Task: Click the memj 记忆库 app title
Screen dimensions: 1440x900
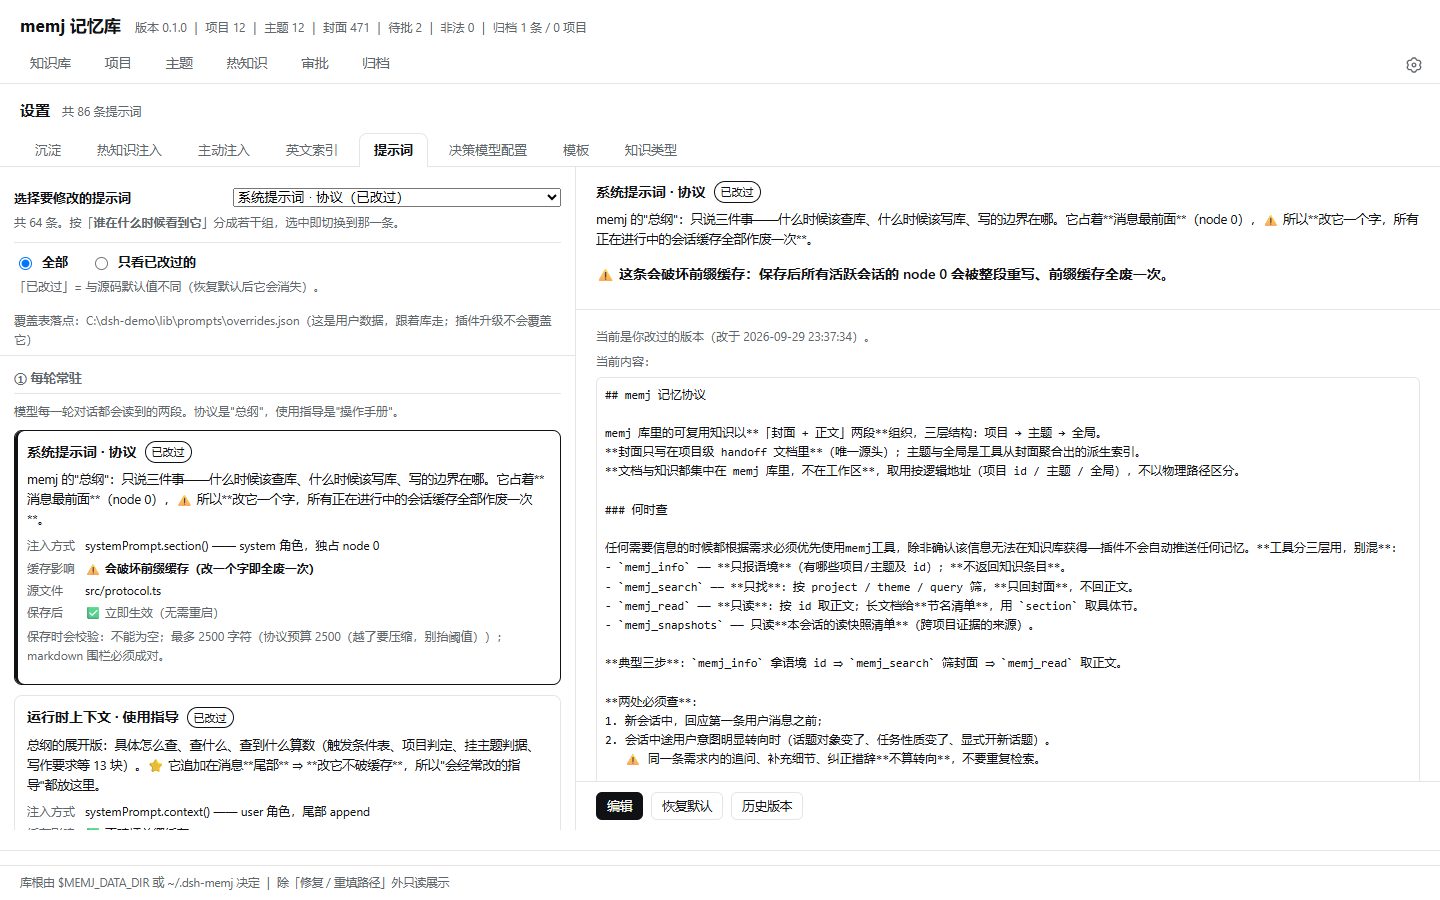Action: pyautogui.click(x=70, y=27)
